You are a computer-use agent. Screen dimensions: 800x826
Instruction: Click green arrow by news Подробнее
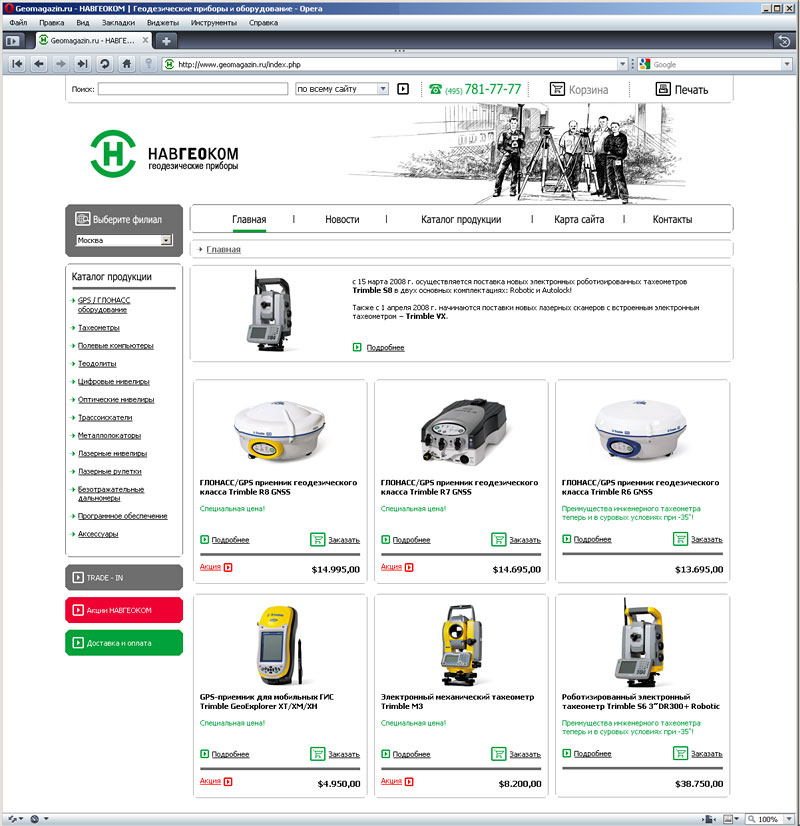[x=357, y=347]
